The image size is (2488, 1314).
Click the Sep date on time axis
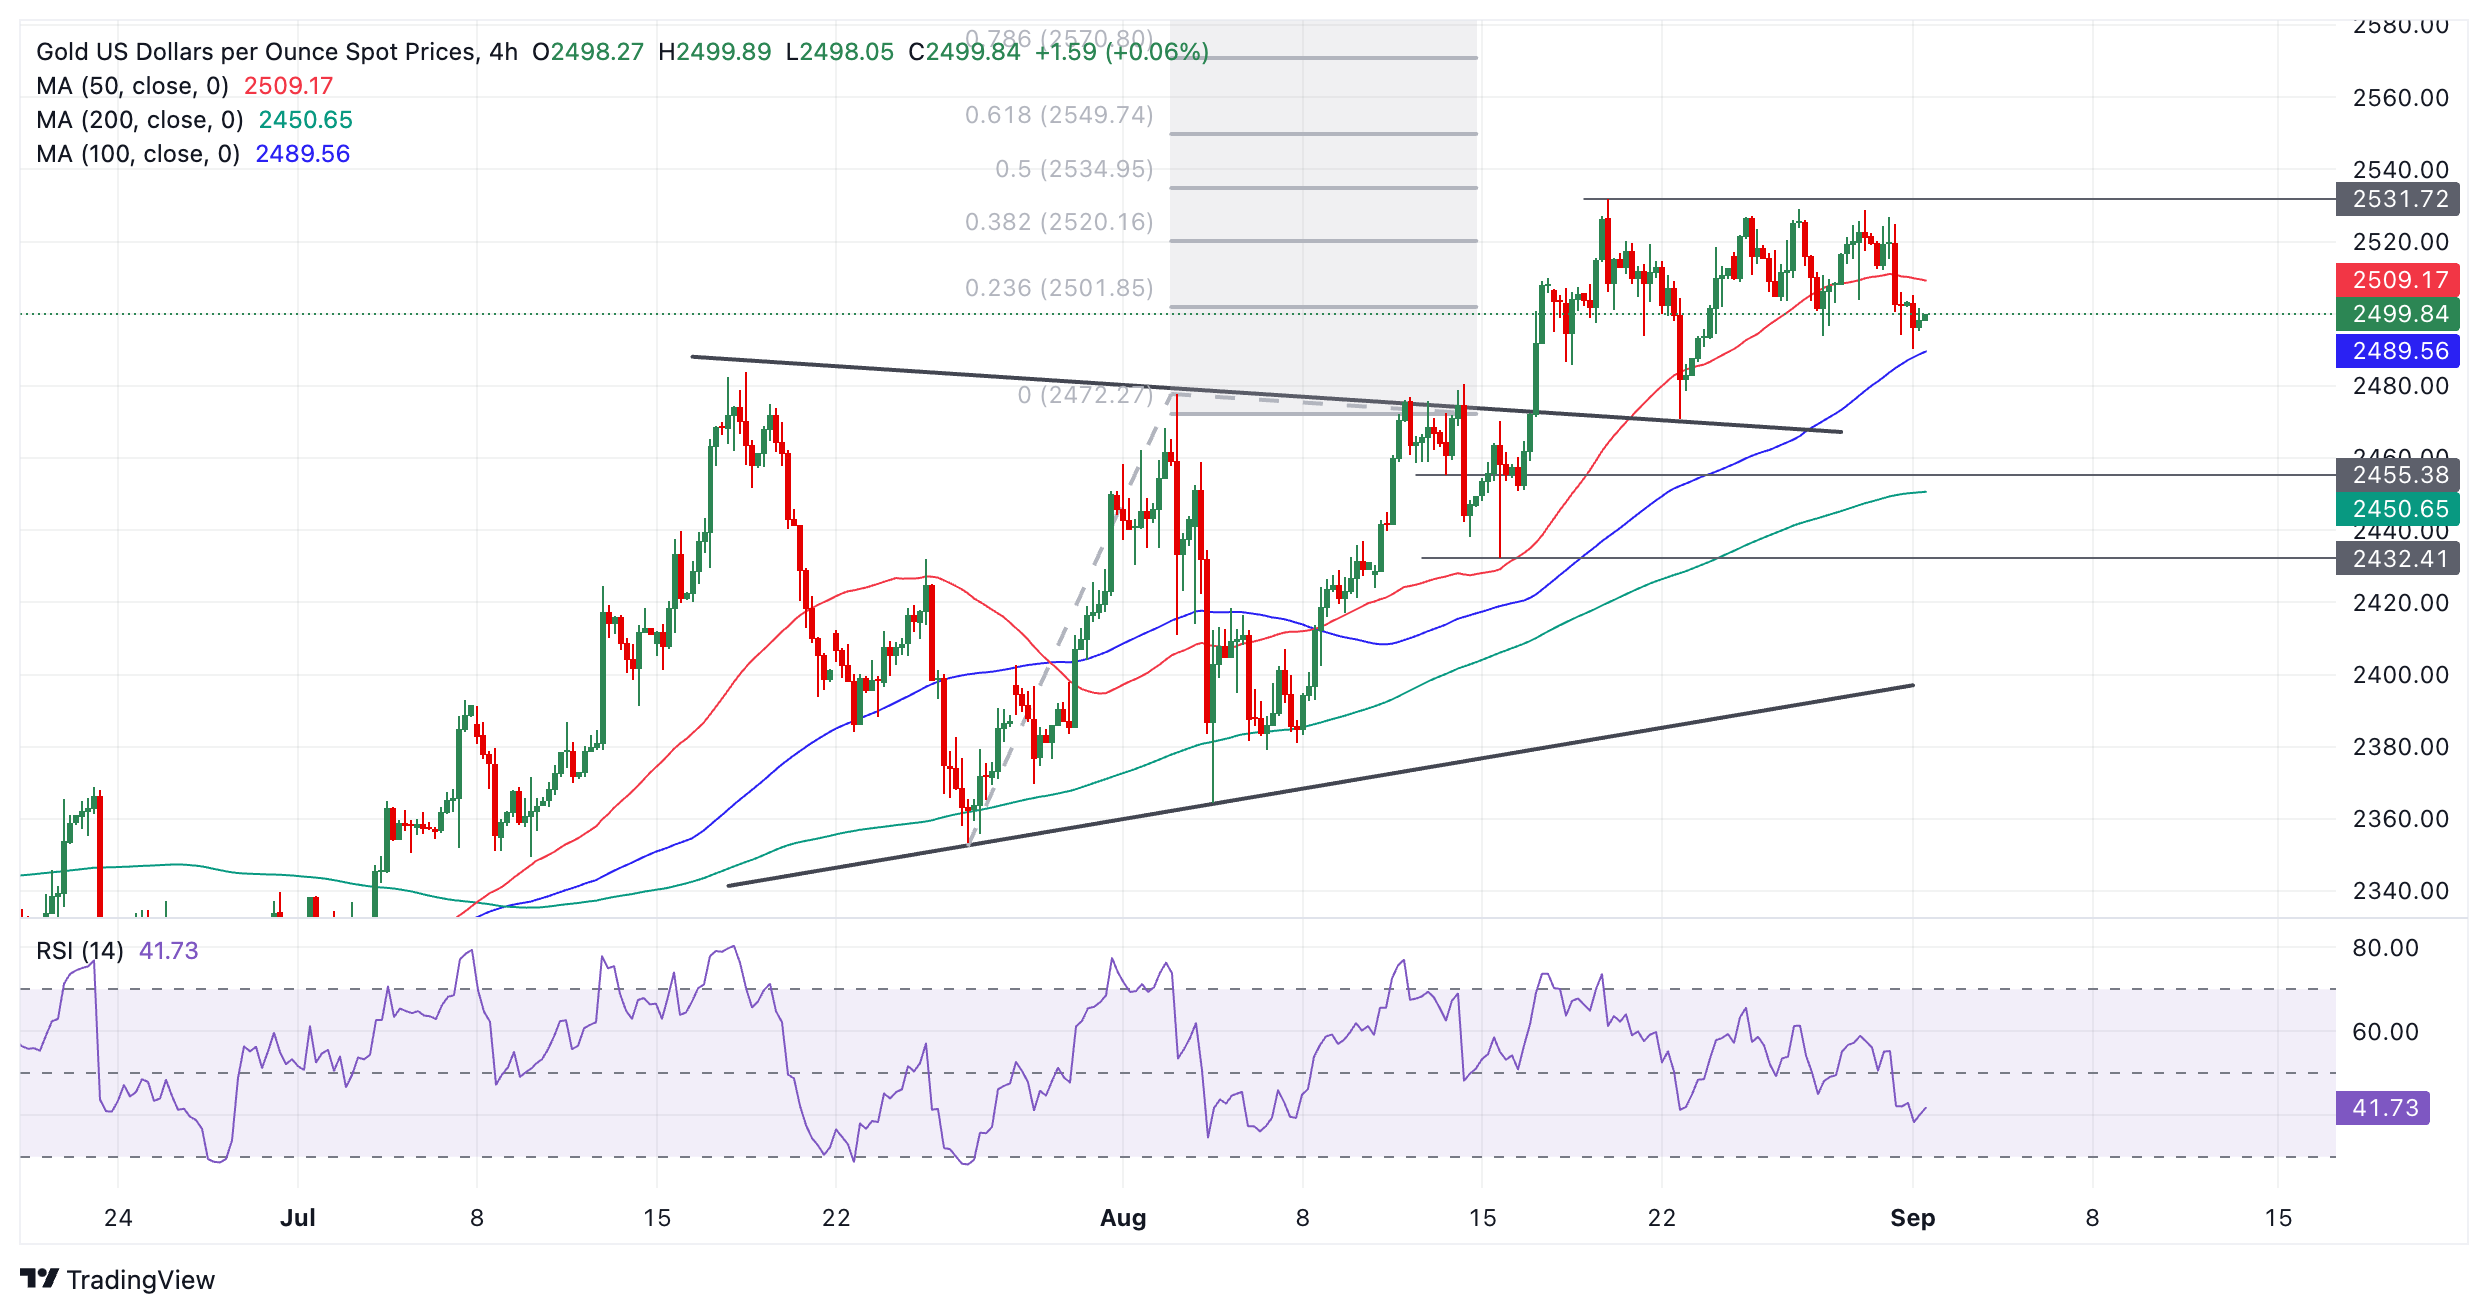[x=1912, y=1218]
